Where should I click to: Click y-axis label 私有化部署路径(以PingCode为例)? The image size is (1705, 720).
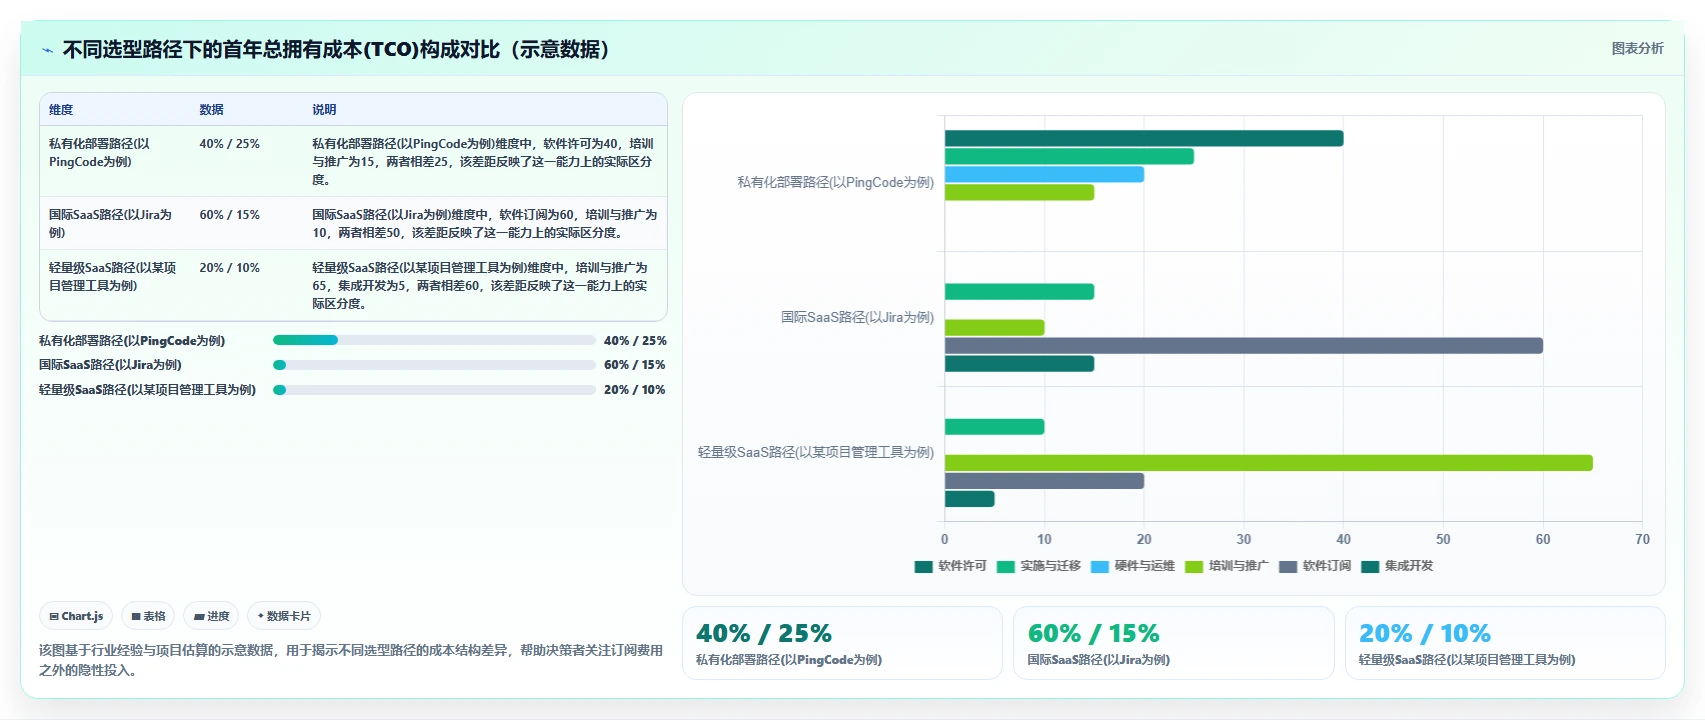(x=835, y=182)
